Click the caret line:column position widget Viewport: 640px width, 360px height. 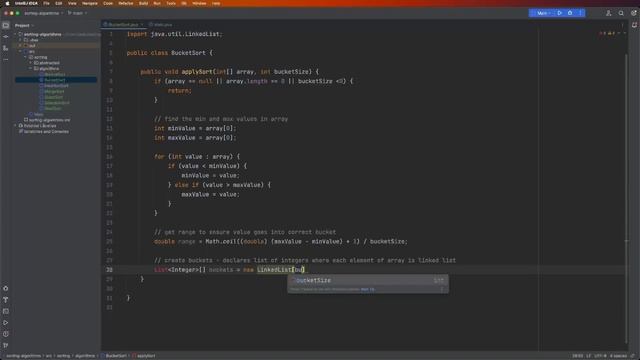578,356
